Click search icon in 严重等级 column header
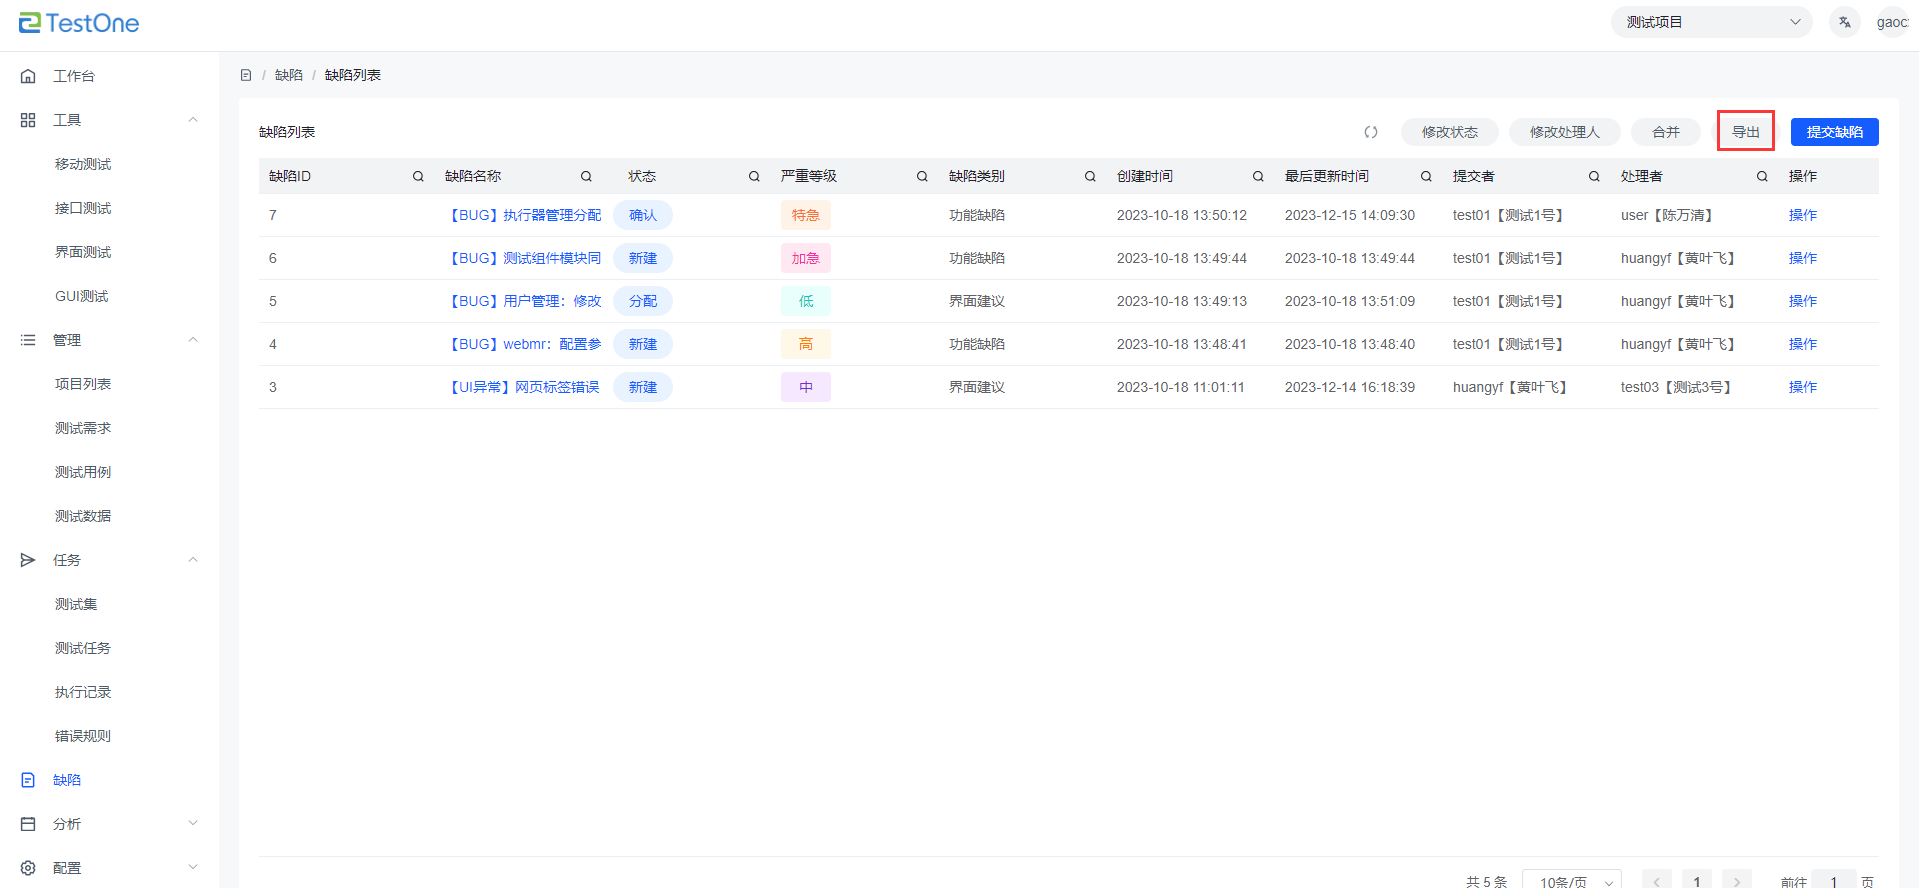 [922, 176]
